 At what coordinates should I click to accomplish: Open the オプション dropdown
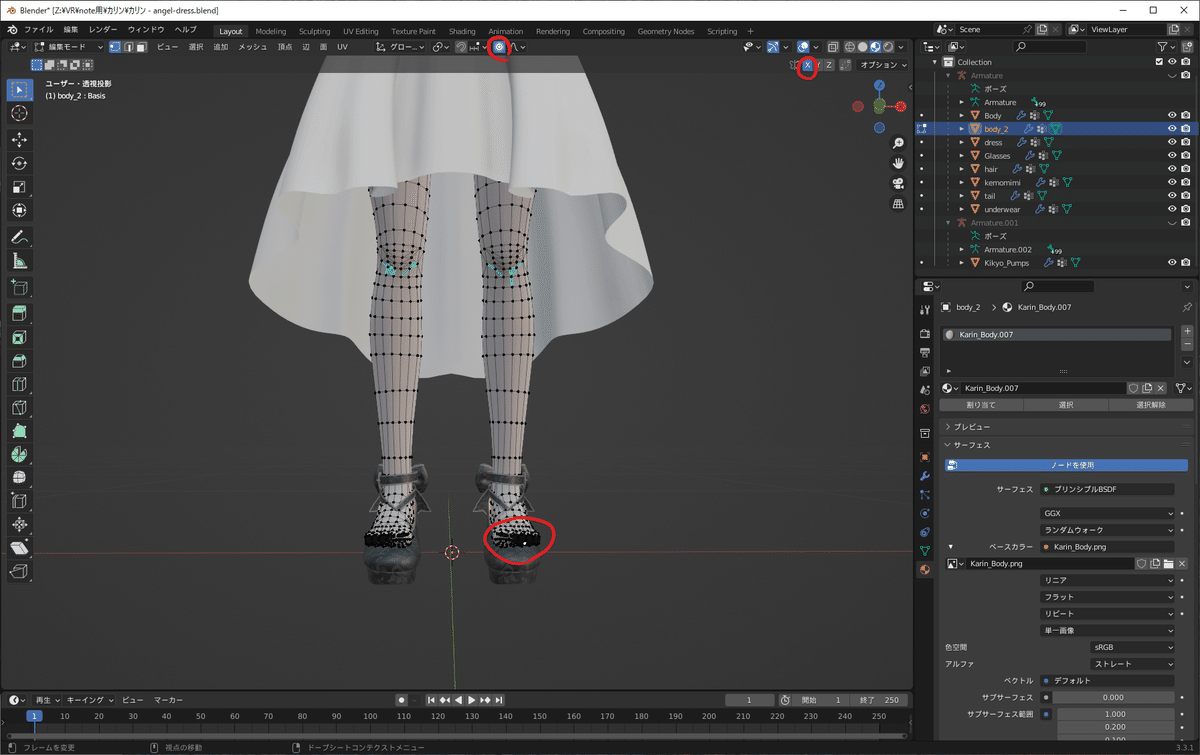pyautogui.click(x=883, y=65)
